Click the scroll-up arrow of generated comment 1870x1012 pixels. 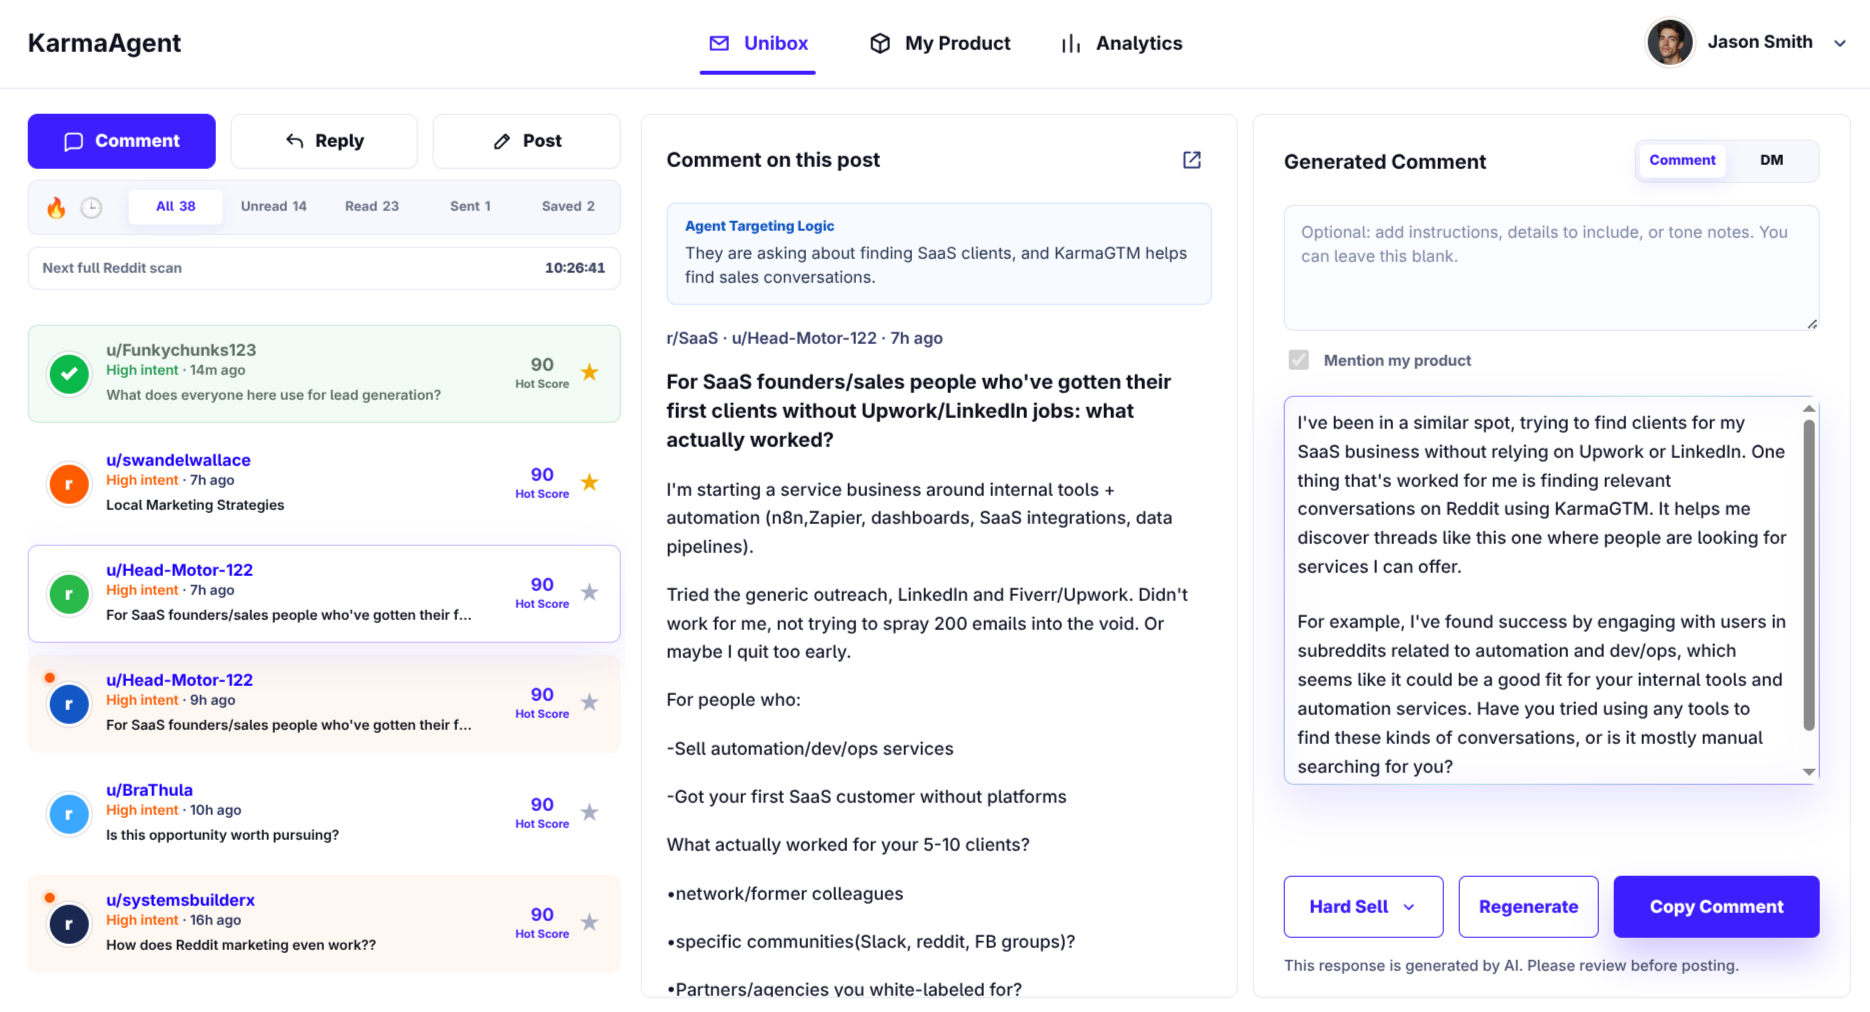[1808, 408]
